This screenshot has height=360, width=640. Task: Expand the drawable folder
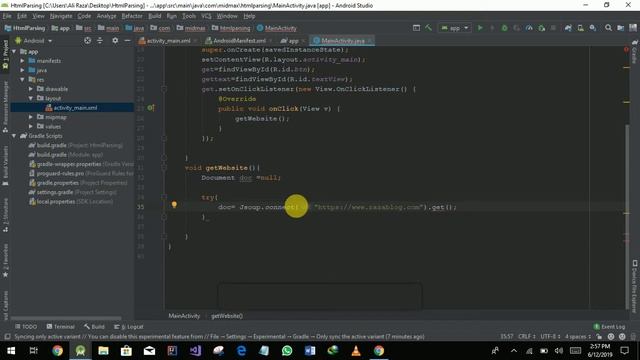point(31,89)
